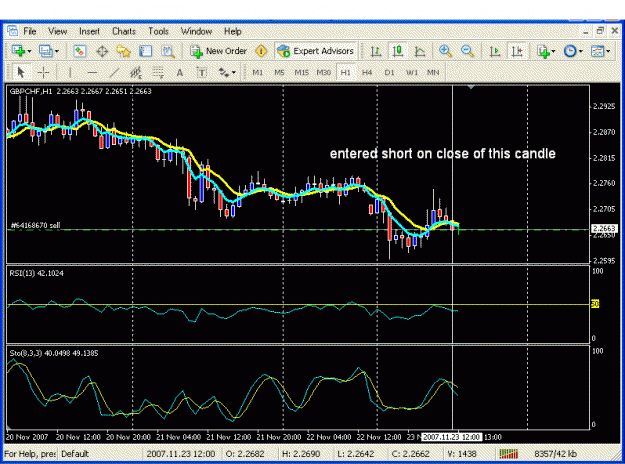
Task: Expand the Indicators dropdown arrow
Action: pyautogui.click(x=553, y=51)
